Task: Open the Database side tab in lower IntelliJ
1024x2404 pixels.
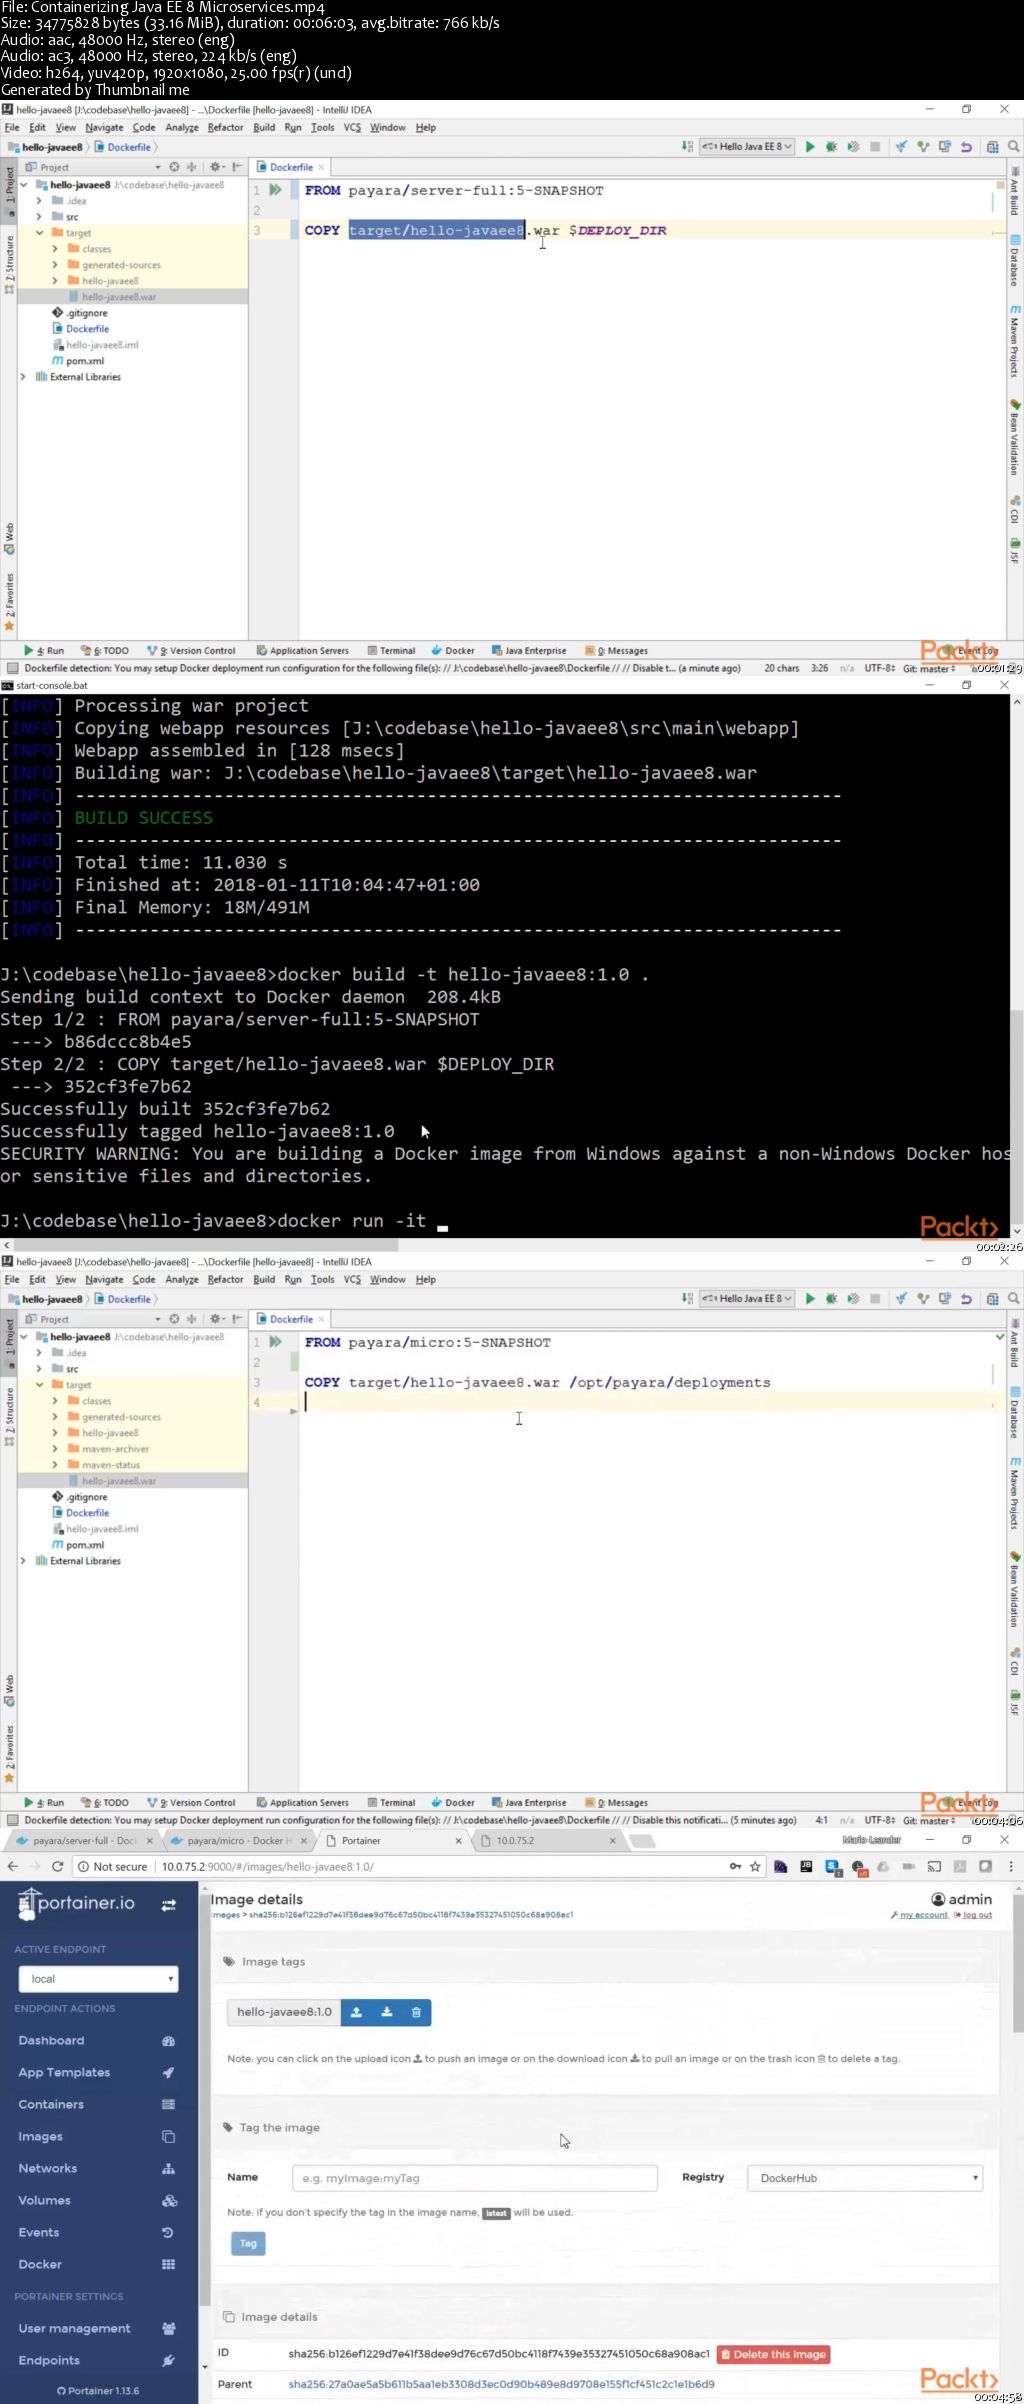Action: click(x=1014, y=1412)
